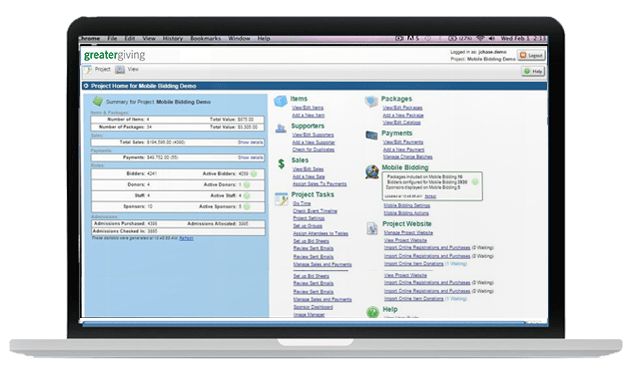Click Manage Charge Batches link

pos(407,157)
